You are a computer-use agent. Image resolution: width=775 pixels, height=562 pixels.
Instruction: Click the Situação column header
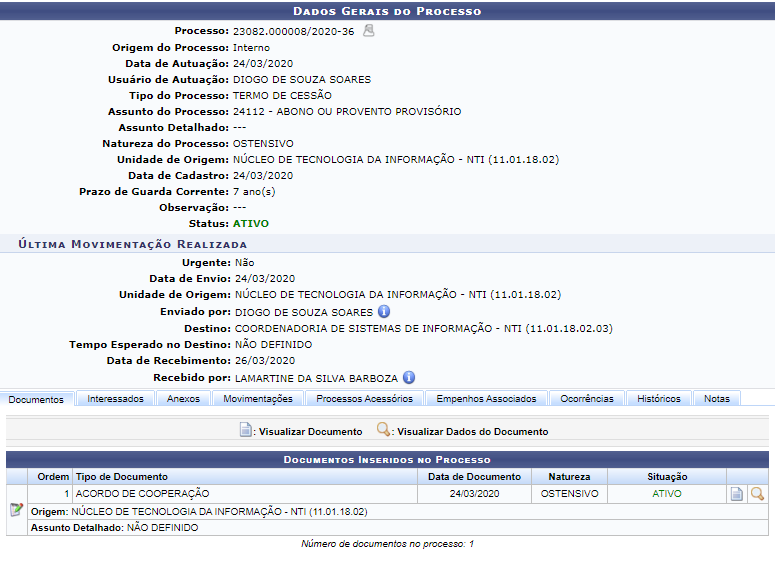pyautogui.click(x=666, y=477)
